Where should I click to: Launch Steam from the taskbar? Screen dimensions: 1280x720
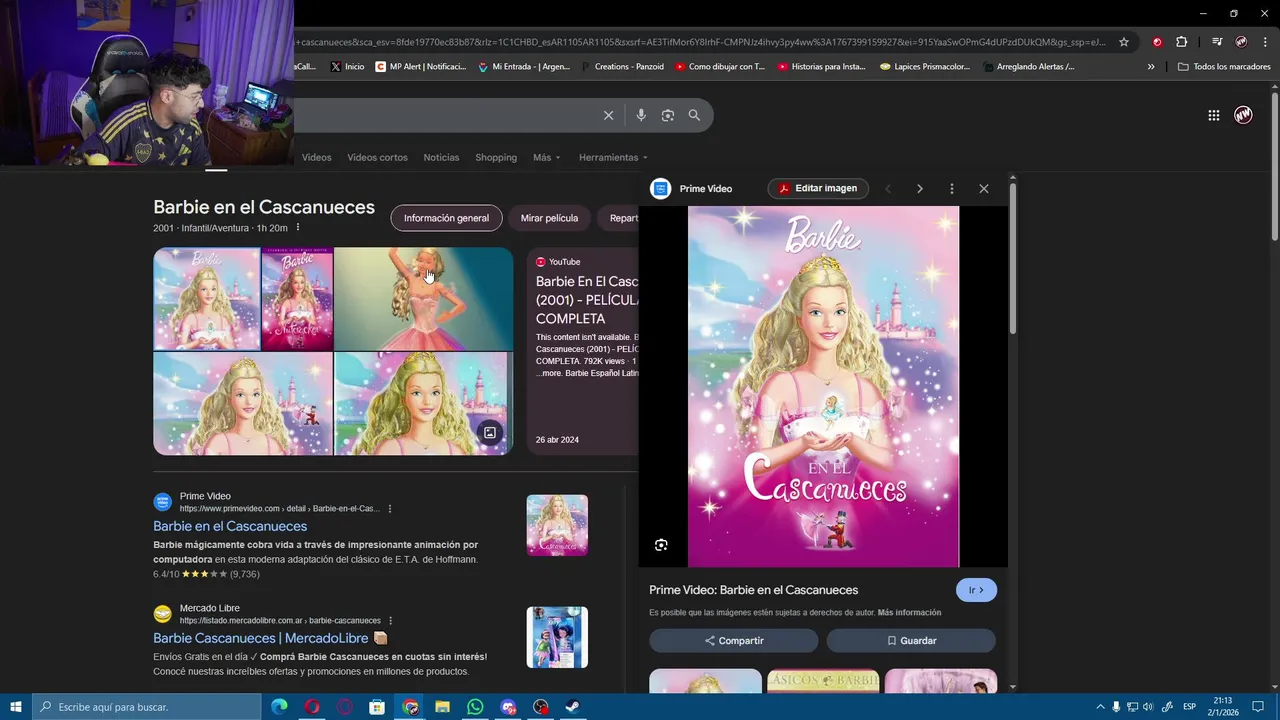tap(573, 707)
